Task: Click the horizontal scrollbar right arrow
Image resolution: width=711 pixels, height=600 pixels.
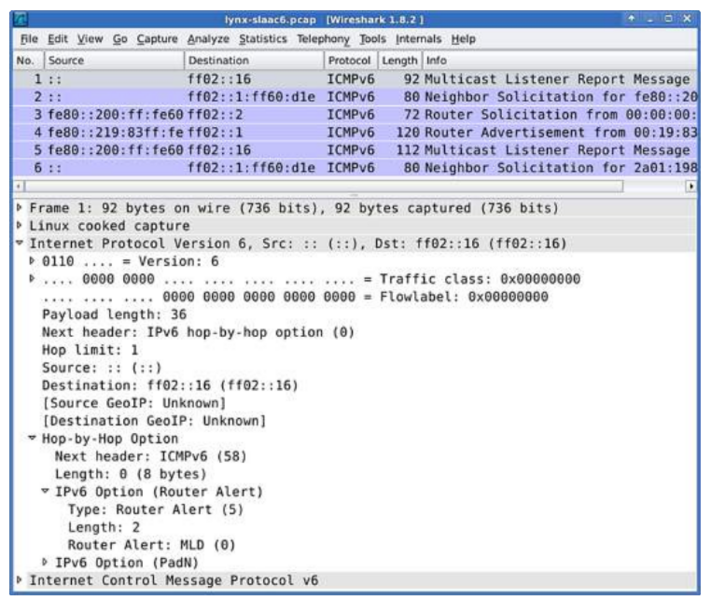Action: (691, 186)
